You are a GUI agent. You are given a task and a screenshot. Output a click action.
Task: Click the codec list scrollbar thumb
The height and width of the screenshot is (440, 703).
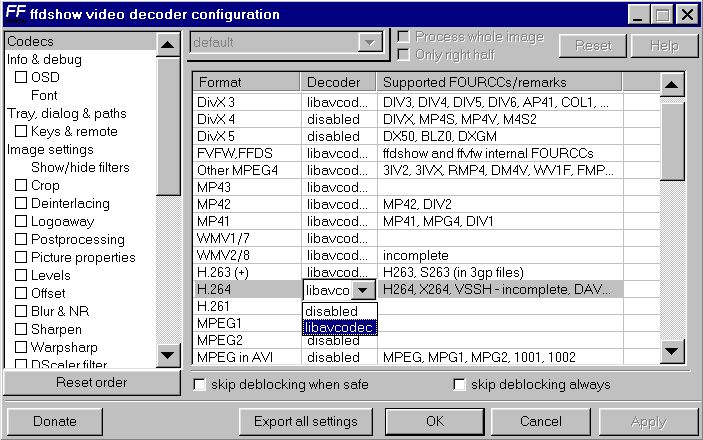tap(672, 140)
